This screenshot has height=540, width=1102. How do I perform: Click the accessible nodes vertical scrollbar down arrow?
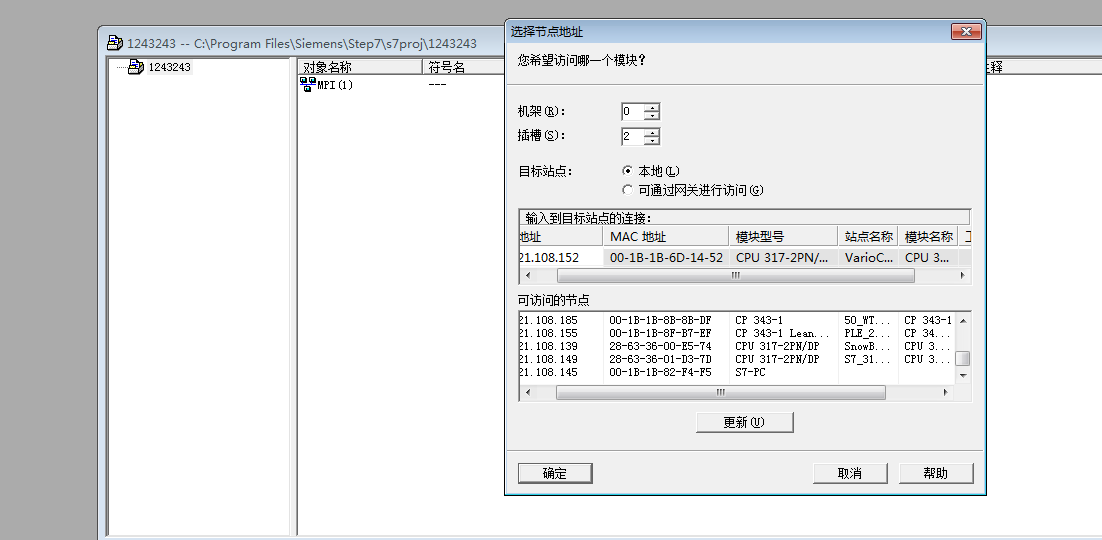(x=963, y=376)
